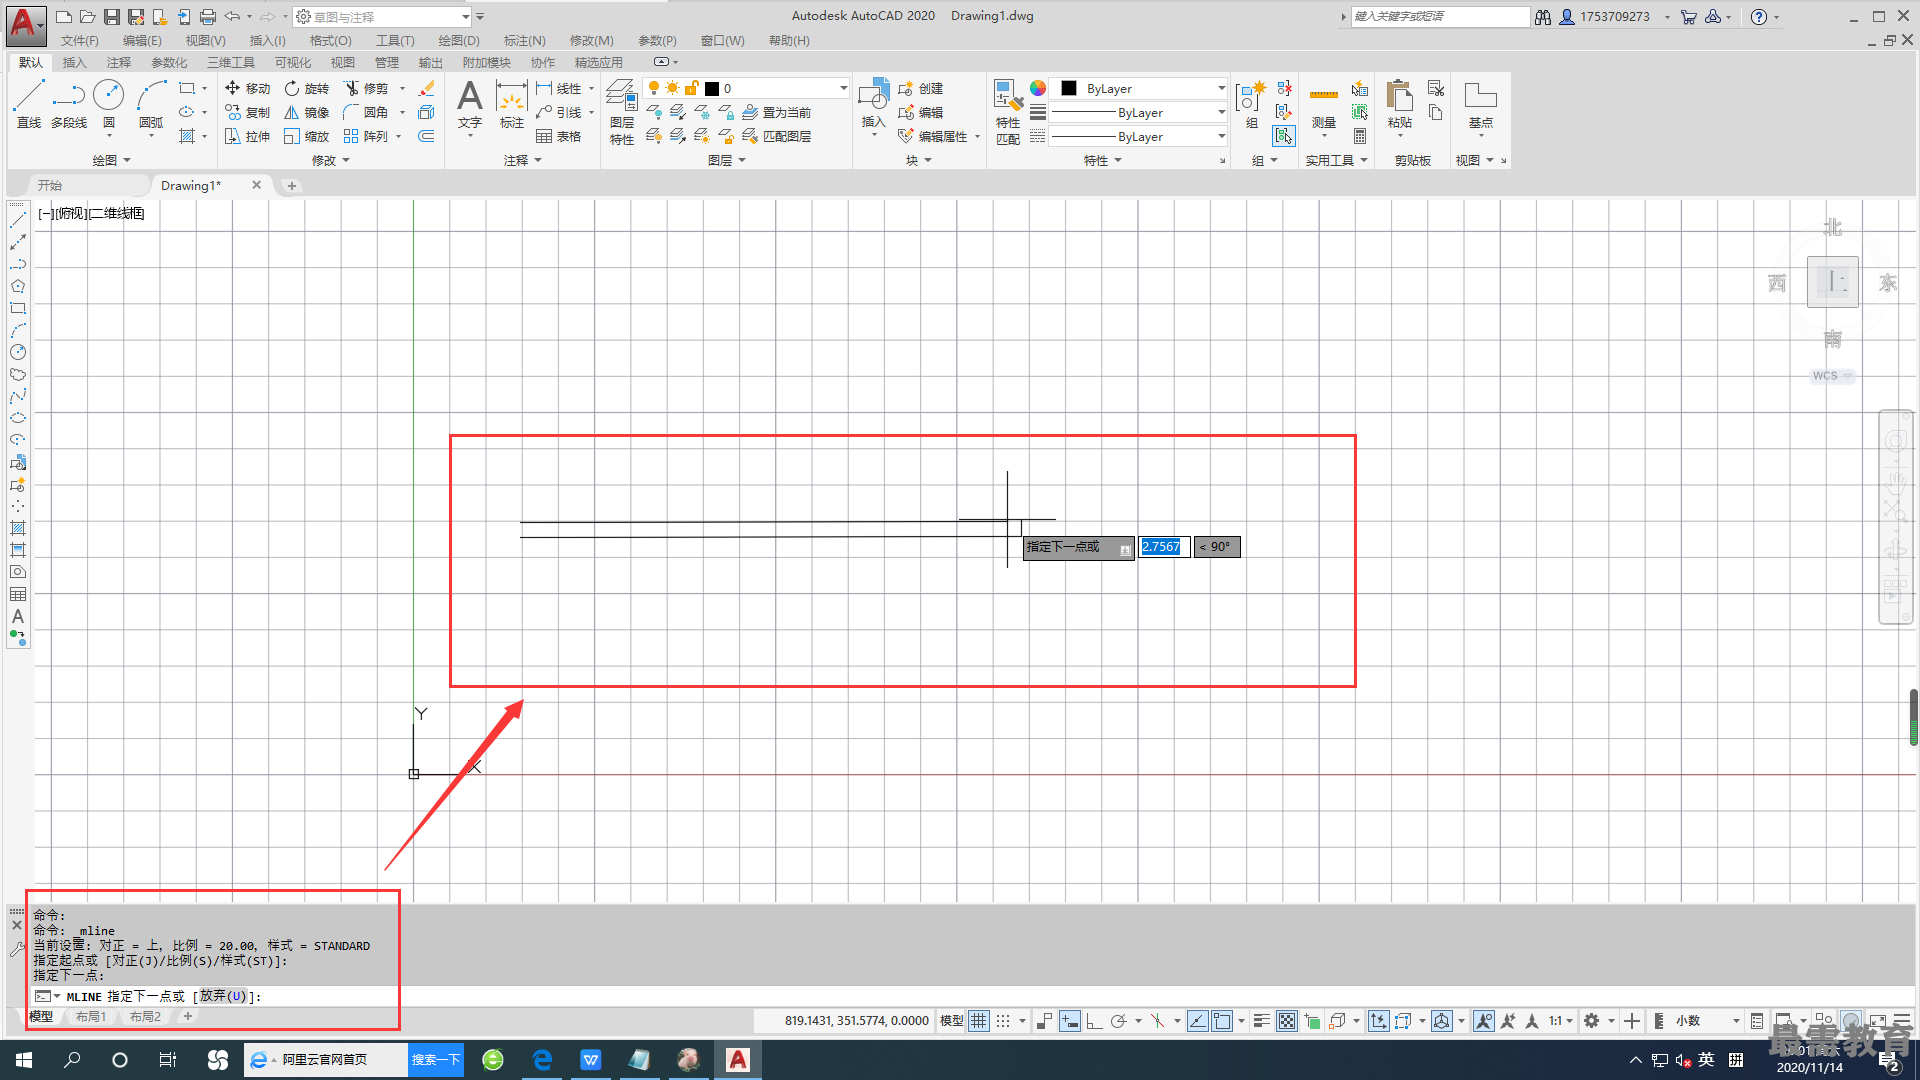Image resolution: width=1920 pixels, height=1080 pixels.
Task: Open the 绘图(D) menu
Action: point(459,41)
